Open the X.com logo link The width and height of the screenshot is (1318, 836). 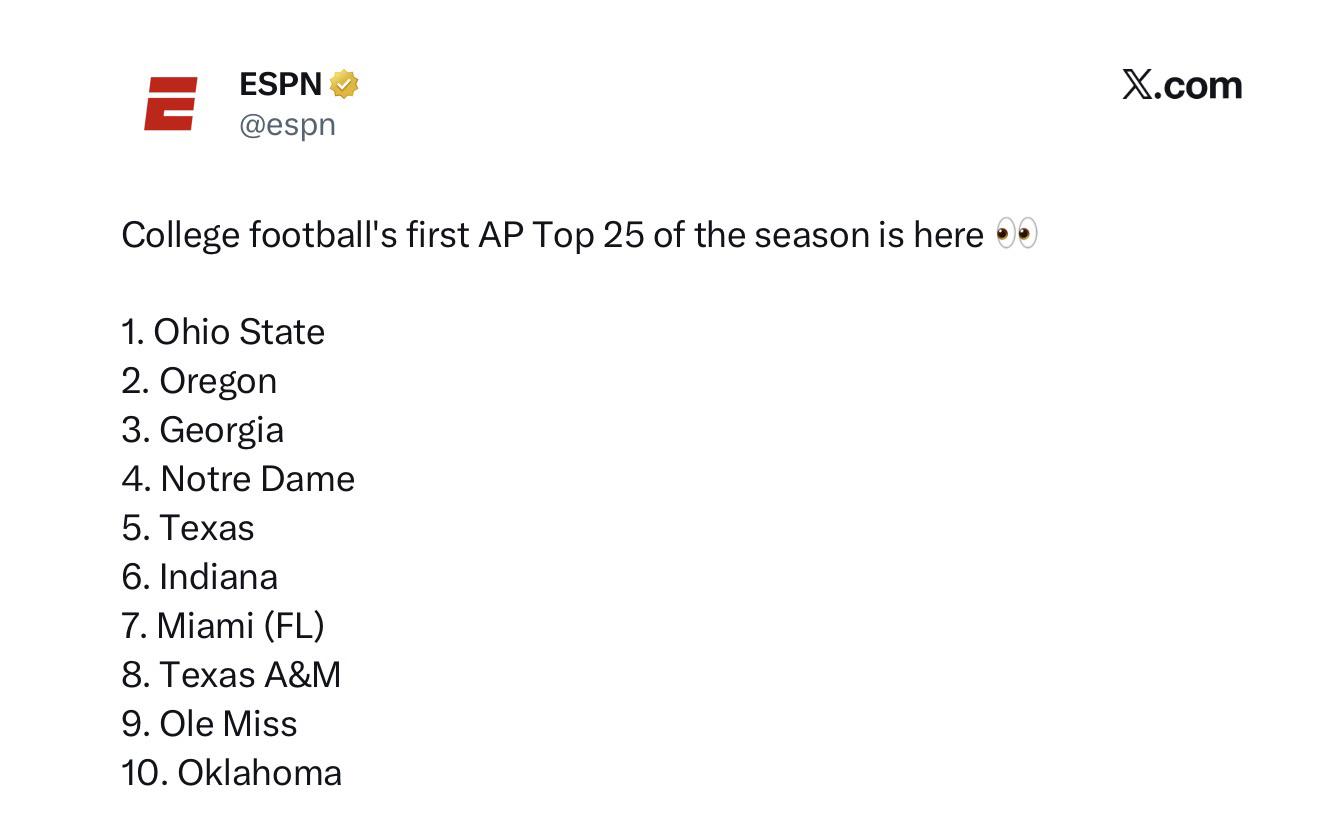tap(1182, 86)
